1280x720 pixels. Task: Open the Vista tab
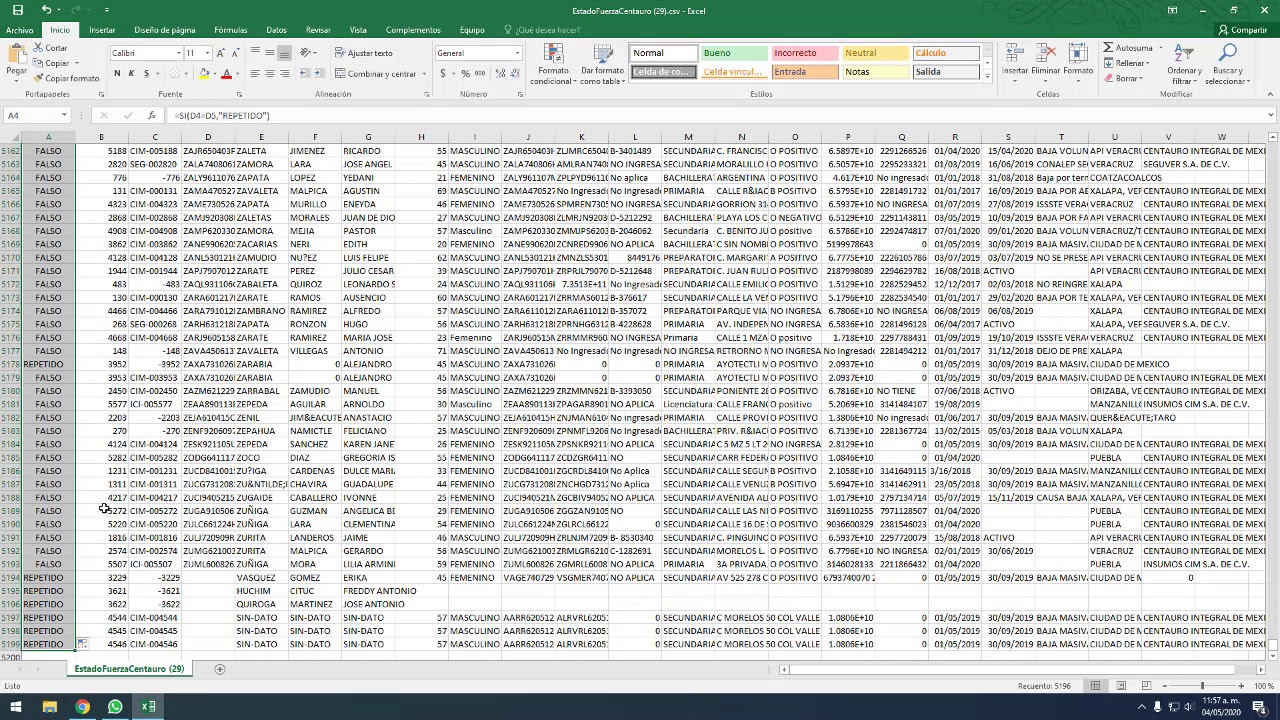tap(358, 30)
